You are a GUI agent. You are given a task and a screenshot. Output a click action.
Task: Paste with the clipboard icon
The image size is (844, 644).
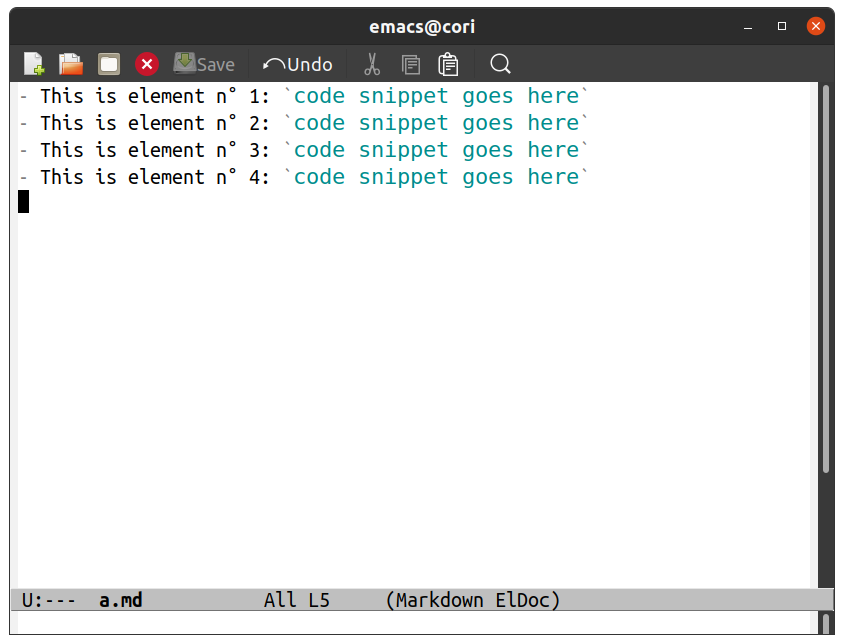[x=448, y=64]
